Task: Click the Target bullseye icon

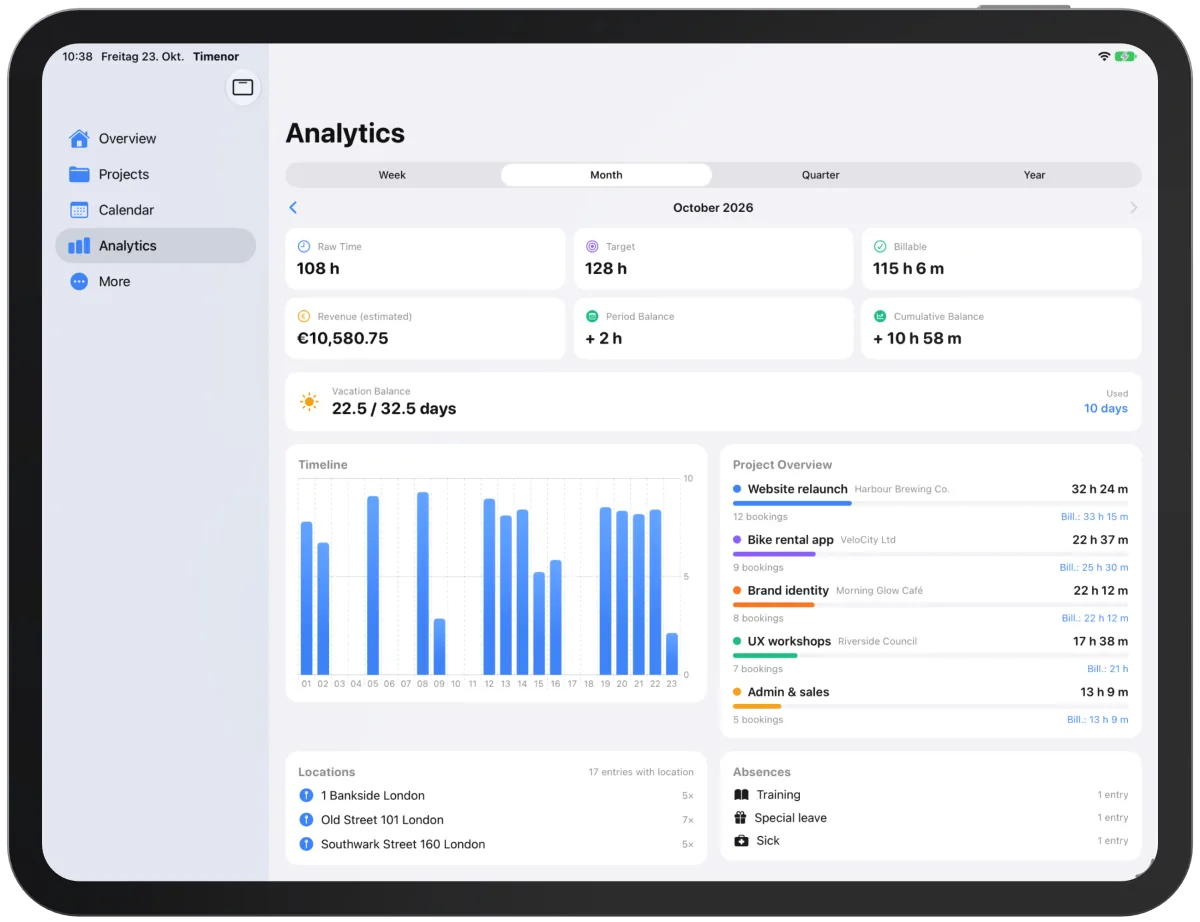Action: (592, 246)
